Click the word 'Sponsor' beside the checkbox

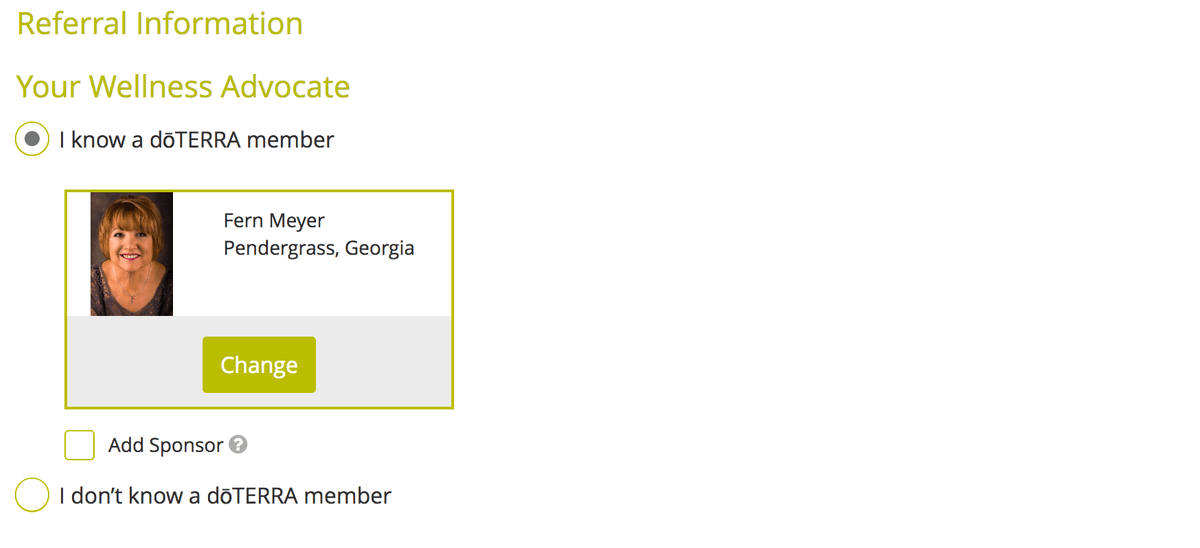[186, 446]
